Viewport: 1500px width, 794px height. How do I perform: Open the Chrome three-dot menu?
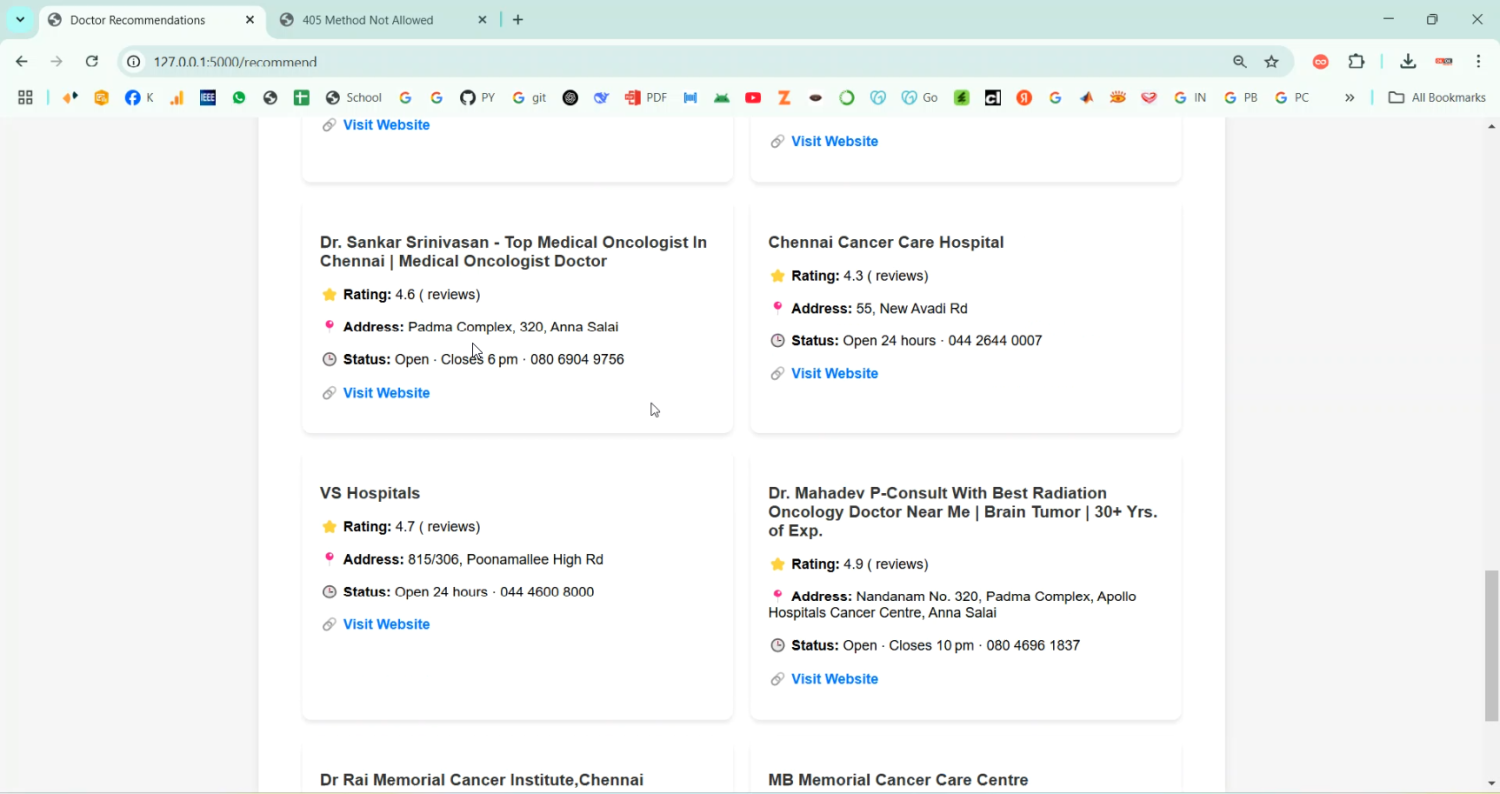[x=1479, y=62]
